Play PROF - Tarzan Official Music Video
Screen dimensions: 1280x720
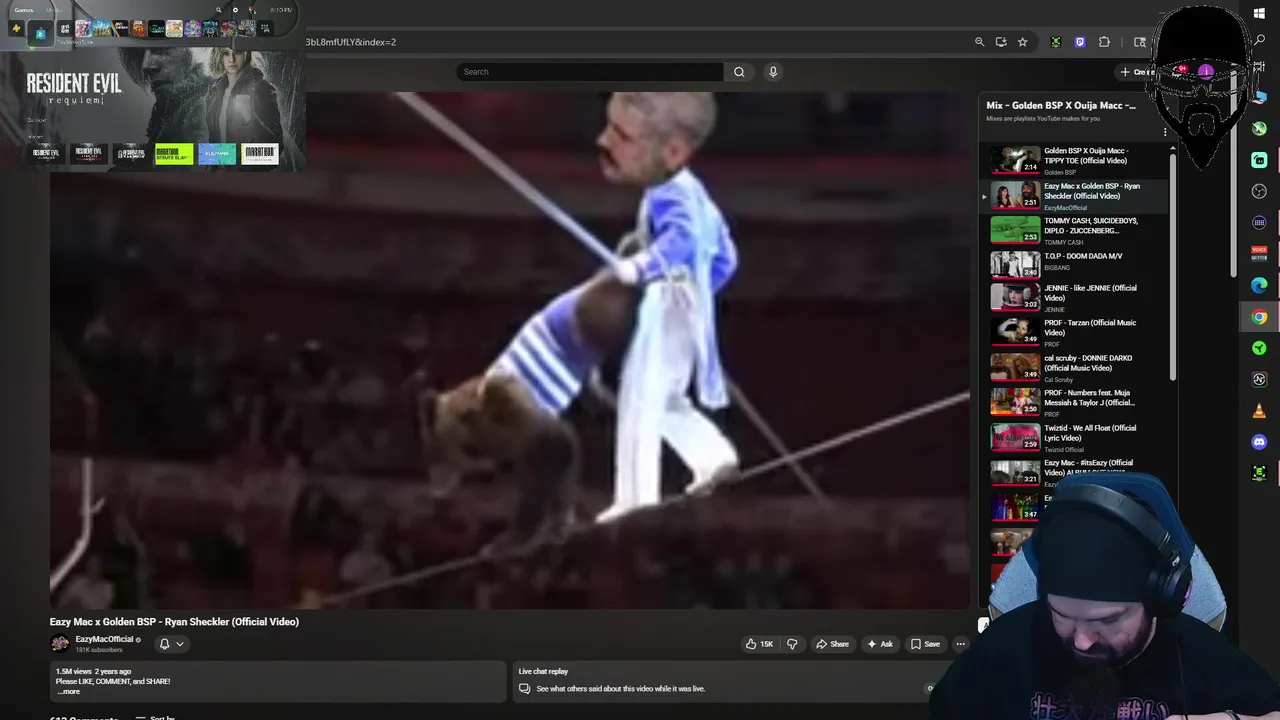[1079, 332]
